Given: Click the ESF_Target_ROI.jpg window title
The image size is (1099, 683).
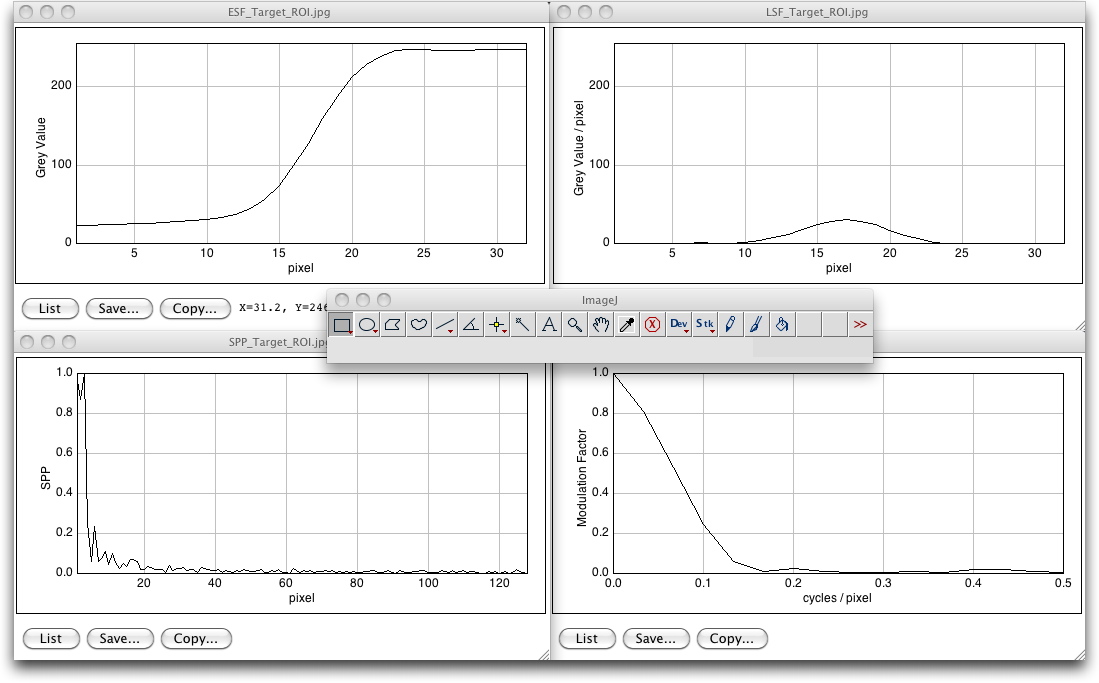Looking at the screenshot, I should coord(279,12).
